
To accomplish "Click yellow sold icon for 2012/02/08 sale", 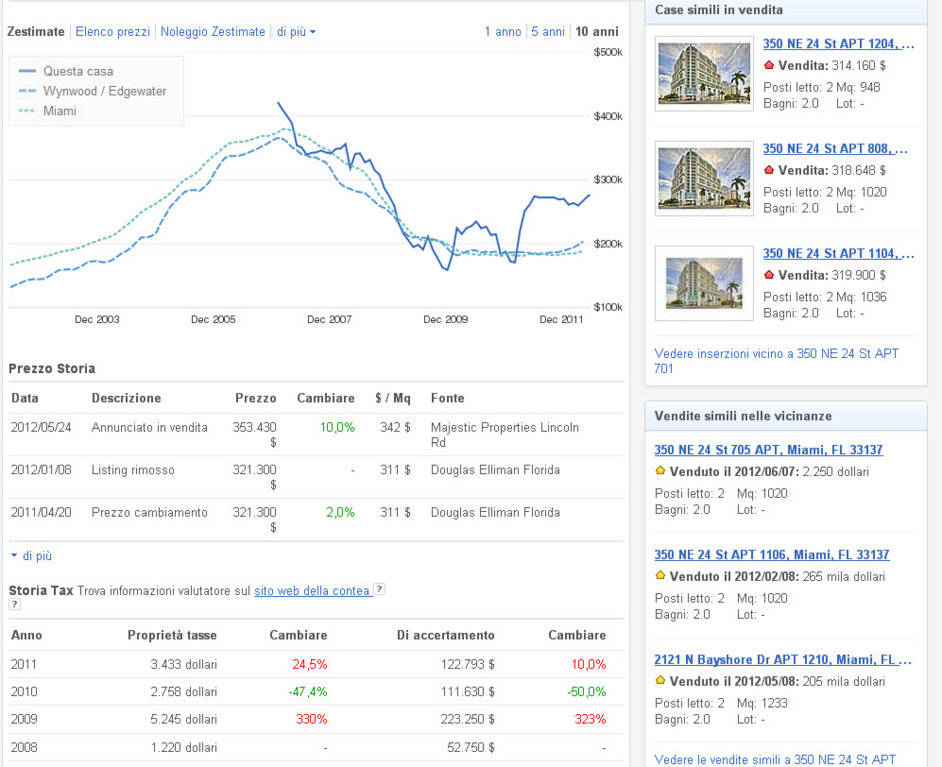I will (x=660, y=575).
